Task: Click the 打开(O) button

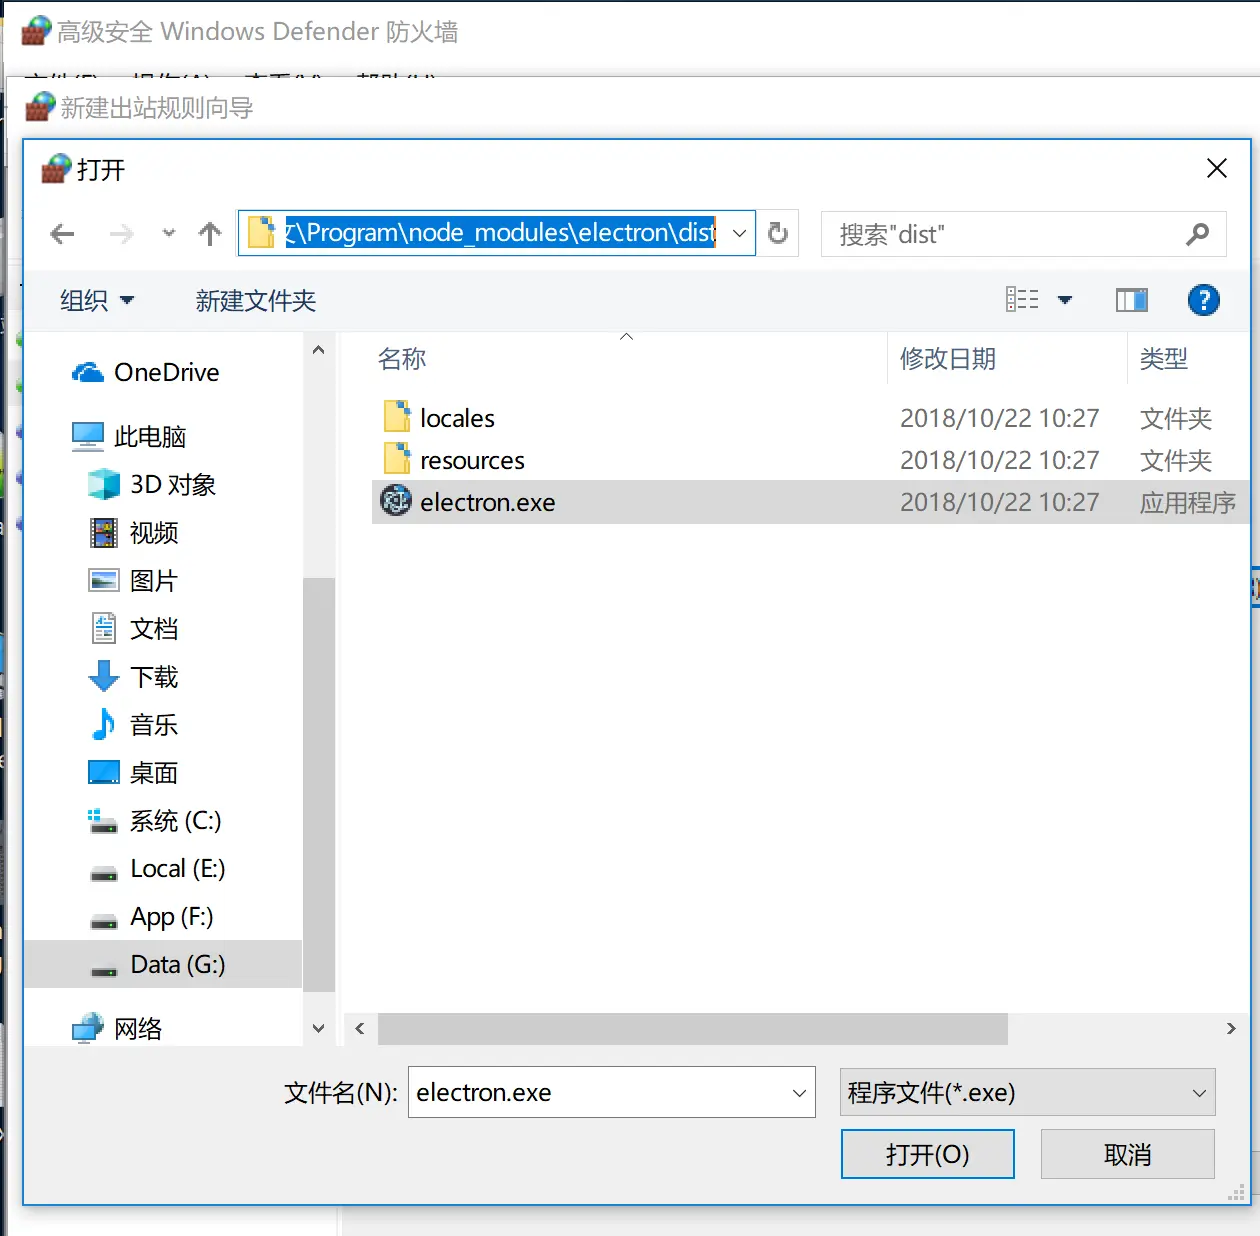Action: pyautogui.click(x=927, y=1155)
